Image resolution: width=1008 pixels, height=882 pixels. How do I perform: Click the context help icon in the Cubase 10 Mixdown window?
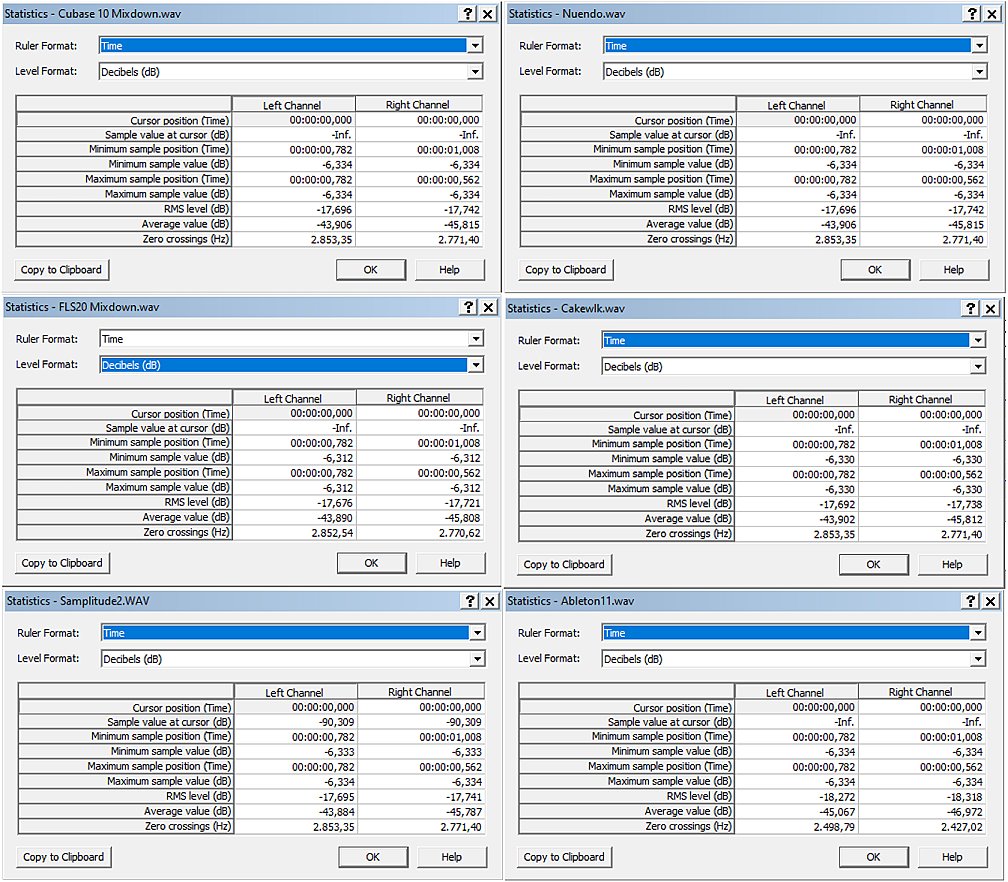point(468,14)
